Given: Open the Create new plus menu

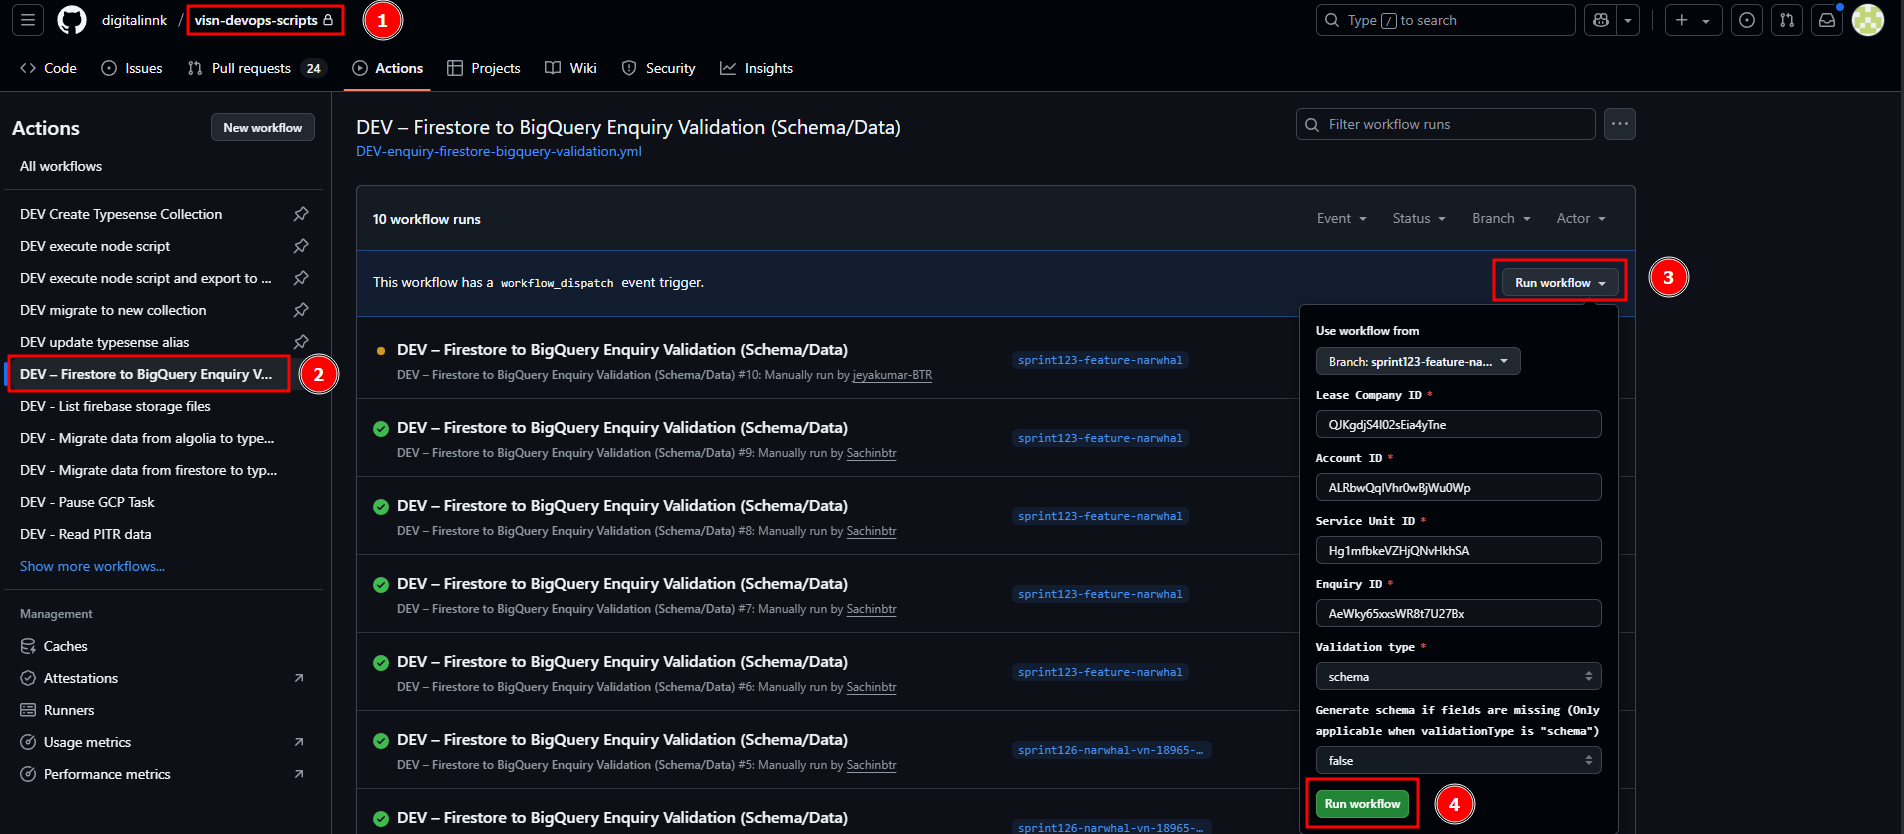Looking at the screenshot, I should point(1693,20).
